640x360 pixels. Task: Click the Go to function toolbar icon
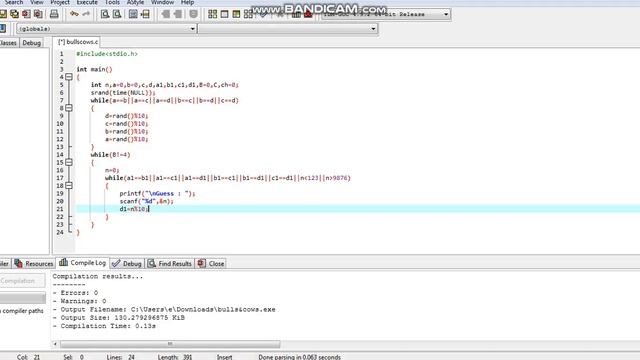pos(133,14)
